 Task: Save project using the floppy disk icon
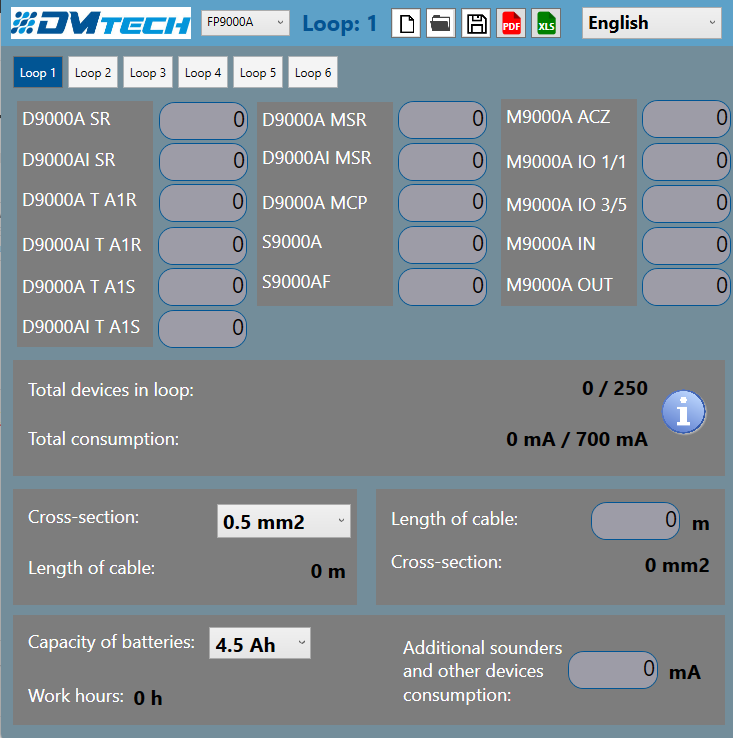tap(476, 23)
